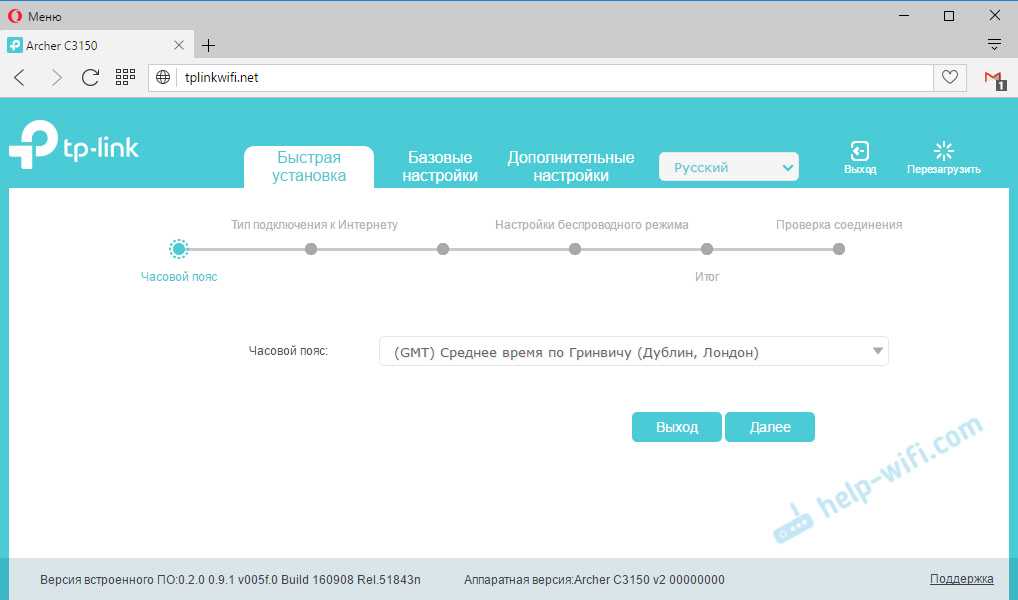Select the Тип подключения к Интернету step dot
The width and height of the screenshot is (1018, 600).
coord(311,249)
